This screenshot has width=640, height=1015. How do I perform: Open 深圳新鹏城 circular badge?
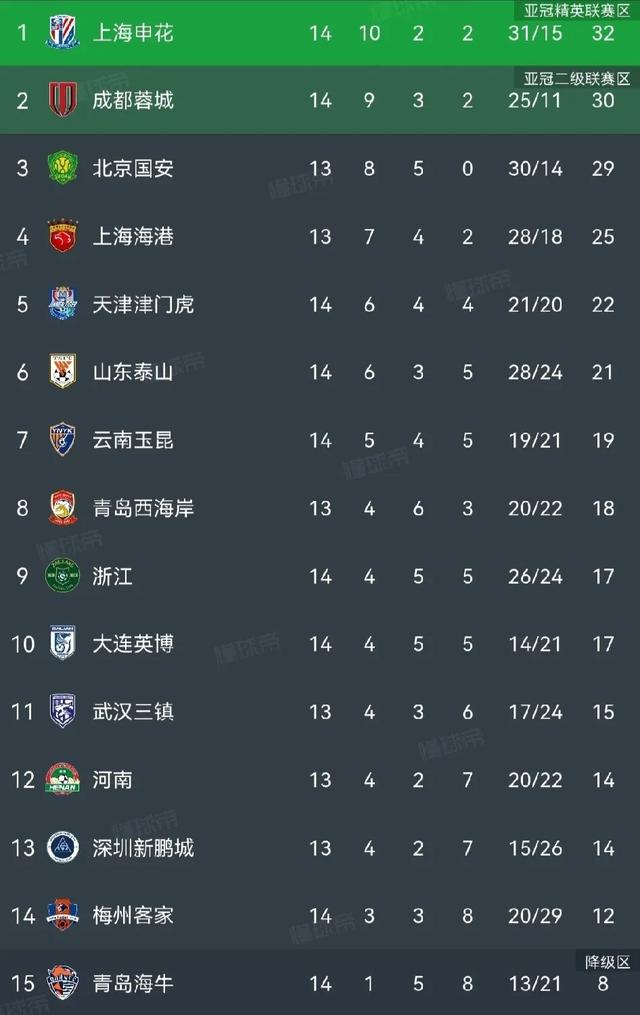[x=63, y=847]
